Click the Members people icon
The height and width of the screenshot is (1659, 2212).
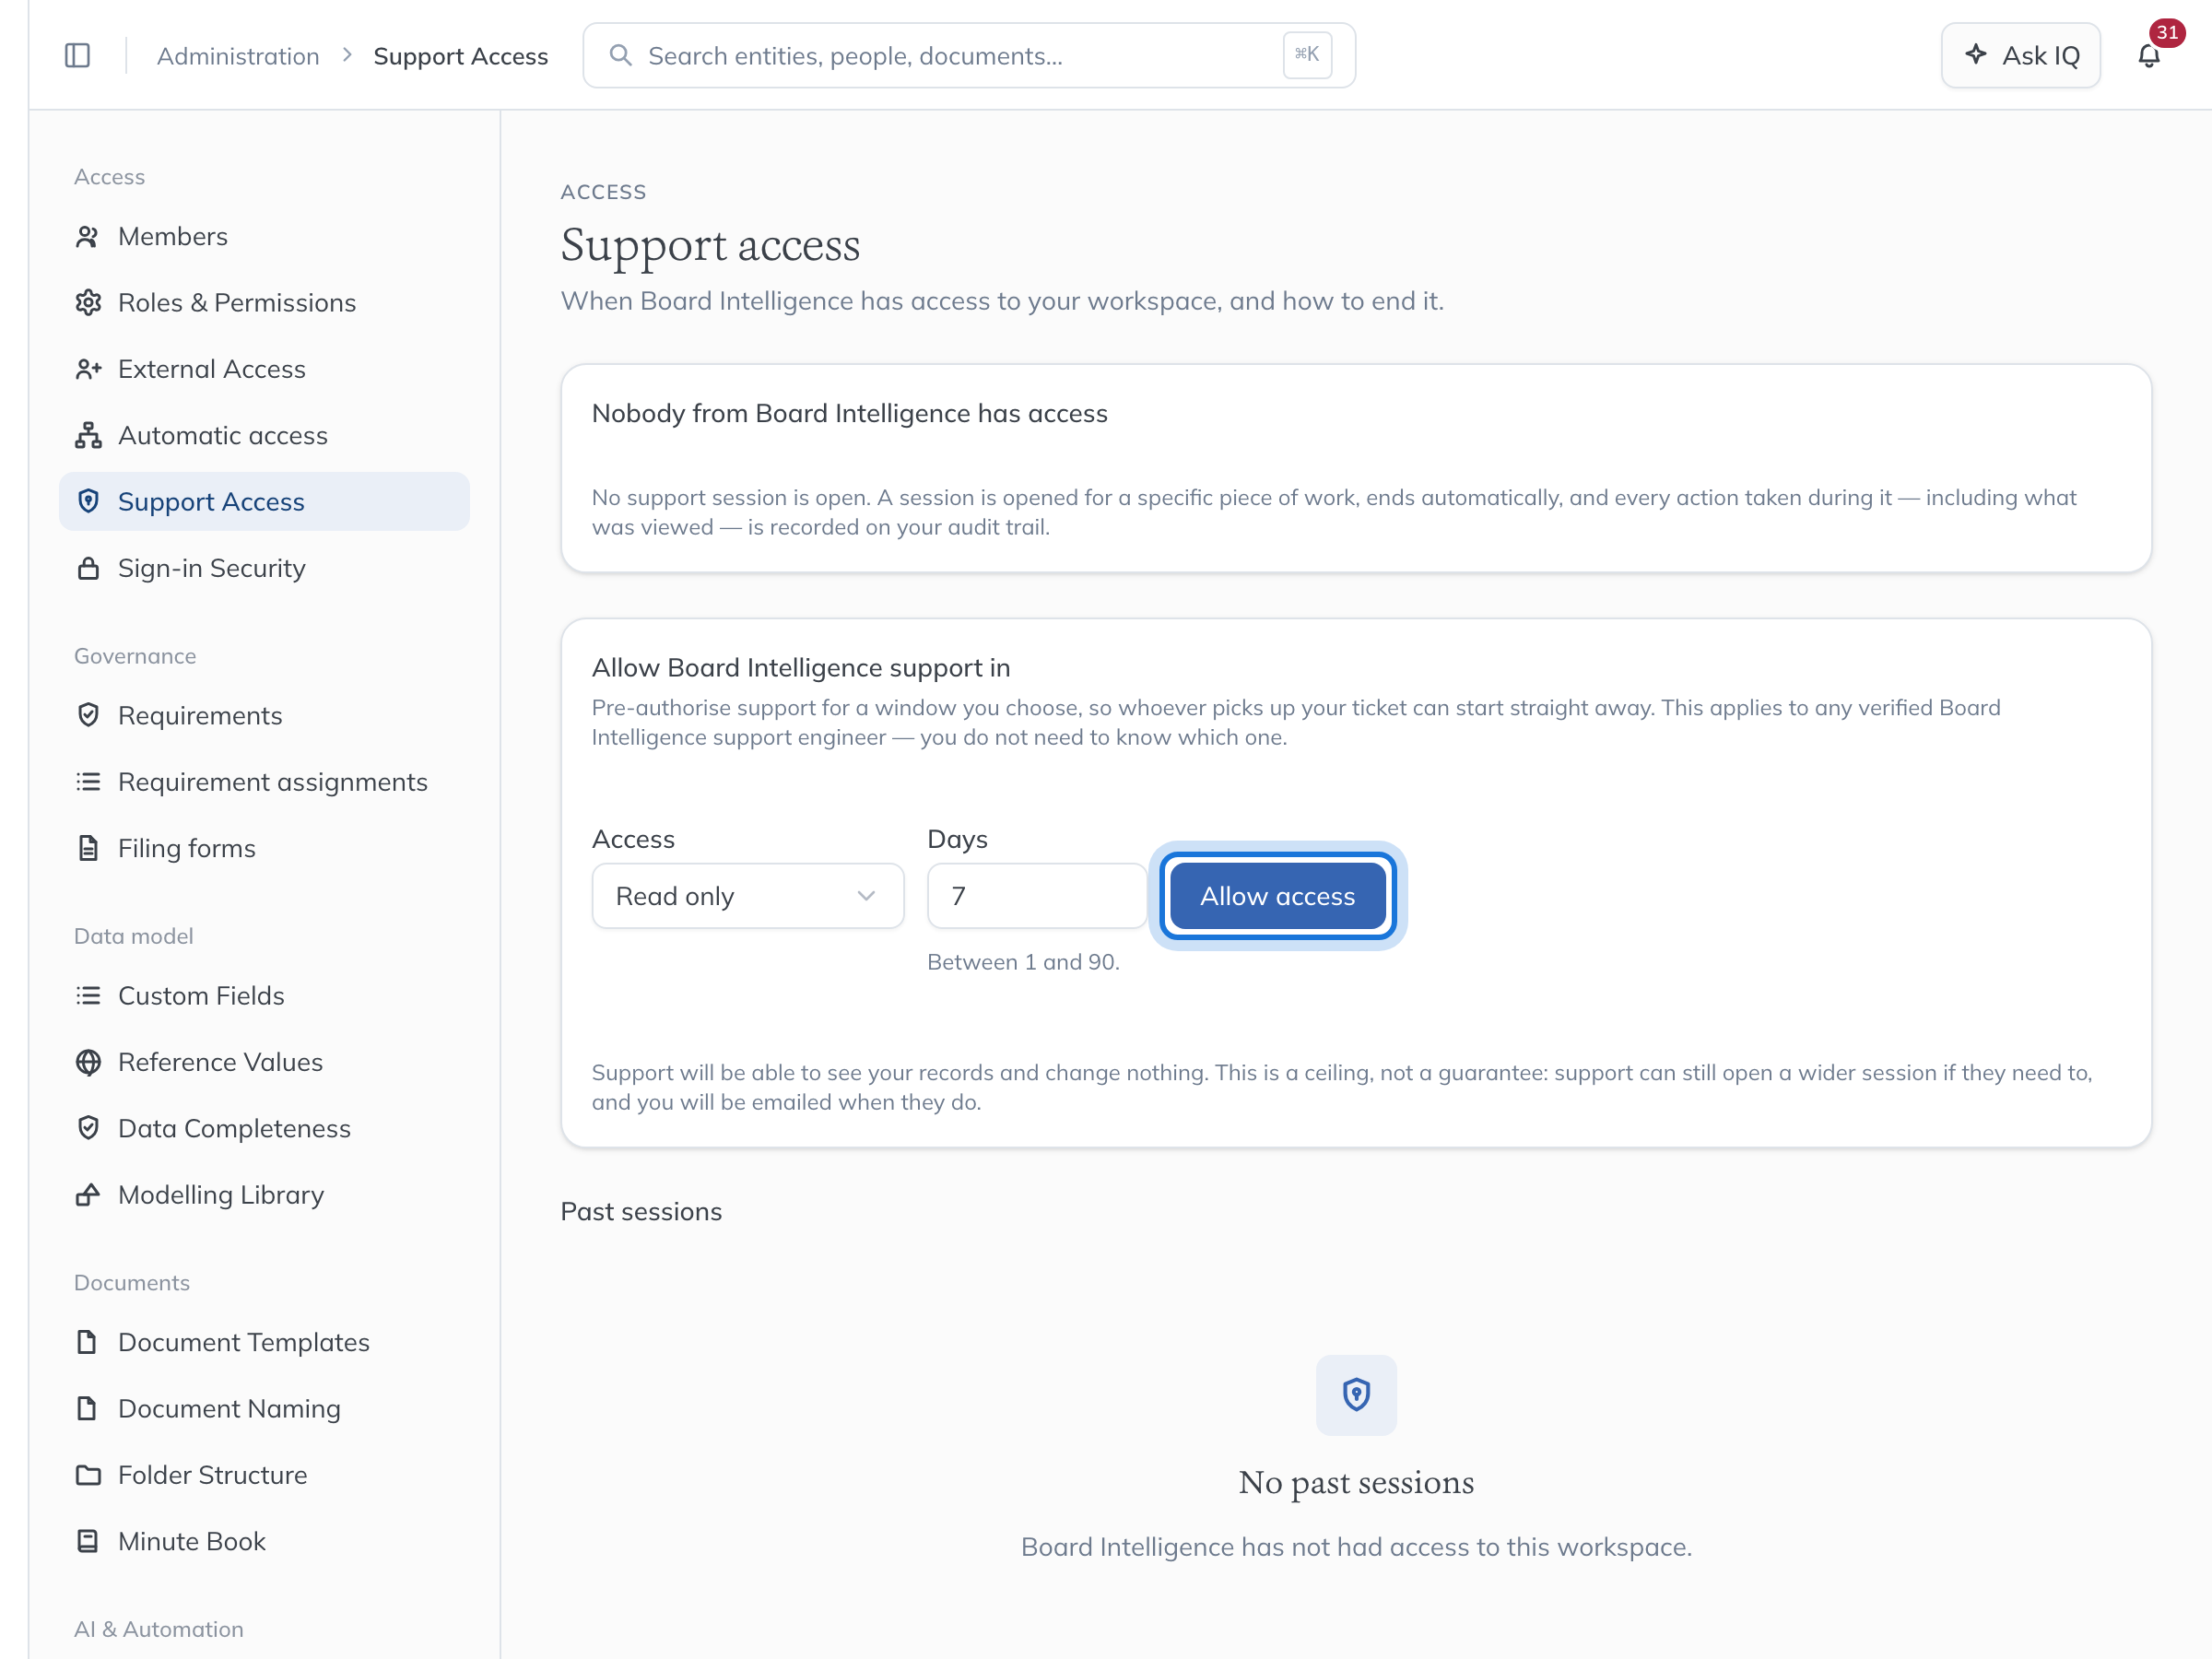click(88, 236)
